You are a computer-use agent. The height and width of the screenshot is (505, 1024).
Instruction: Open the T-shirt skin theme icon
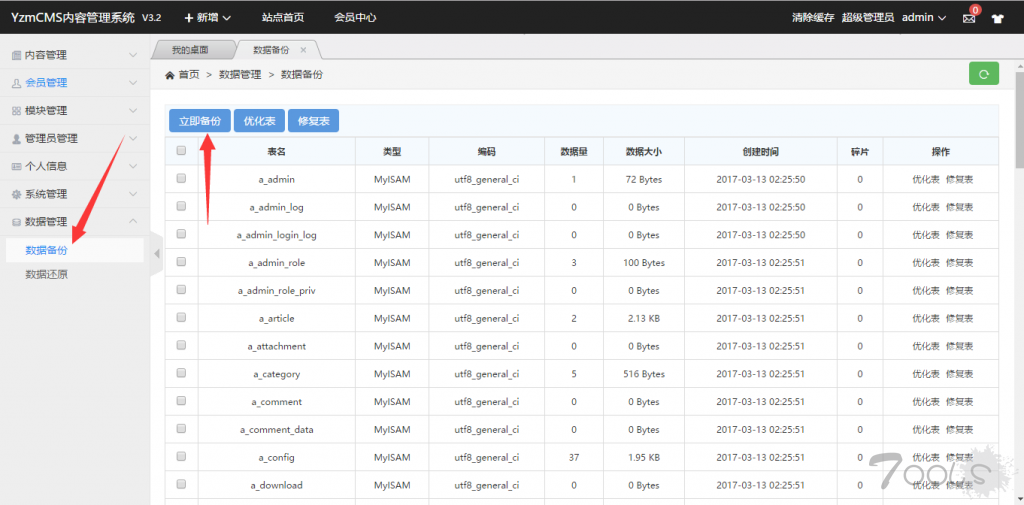[x=997, y=18]
